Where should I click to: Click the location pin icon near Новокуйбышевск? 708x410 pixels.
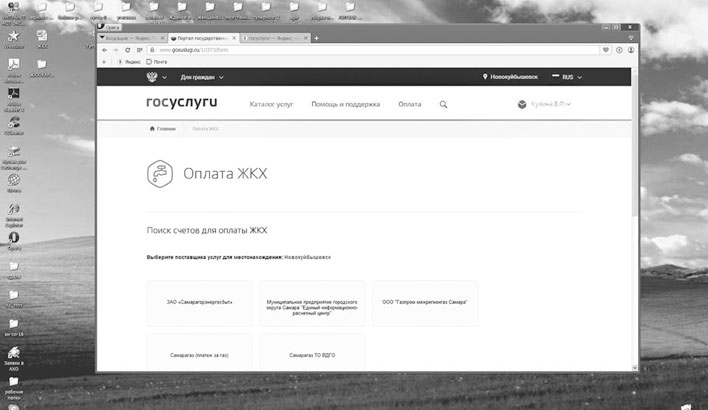pos(485,77)
